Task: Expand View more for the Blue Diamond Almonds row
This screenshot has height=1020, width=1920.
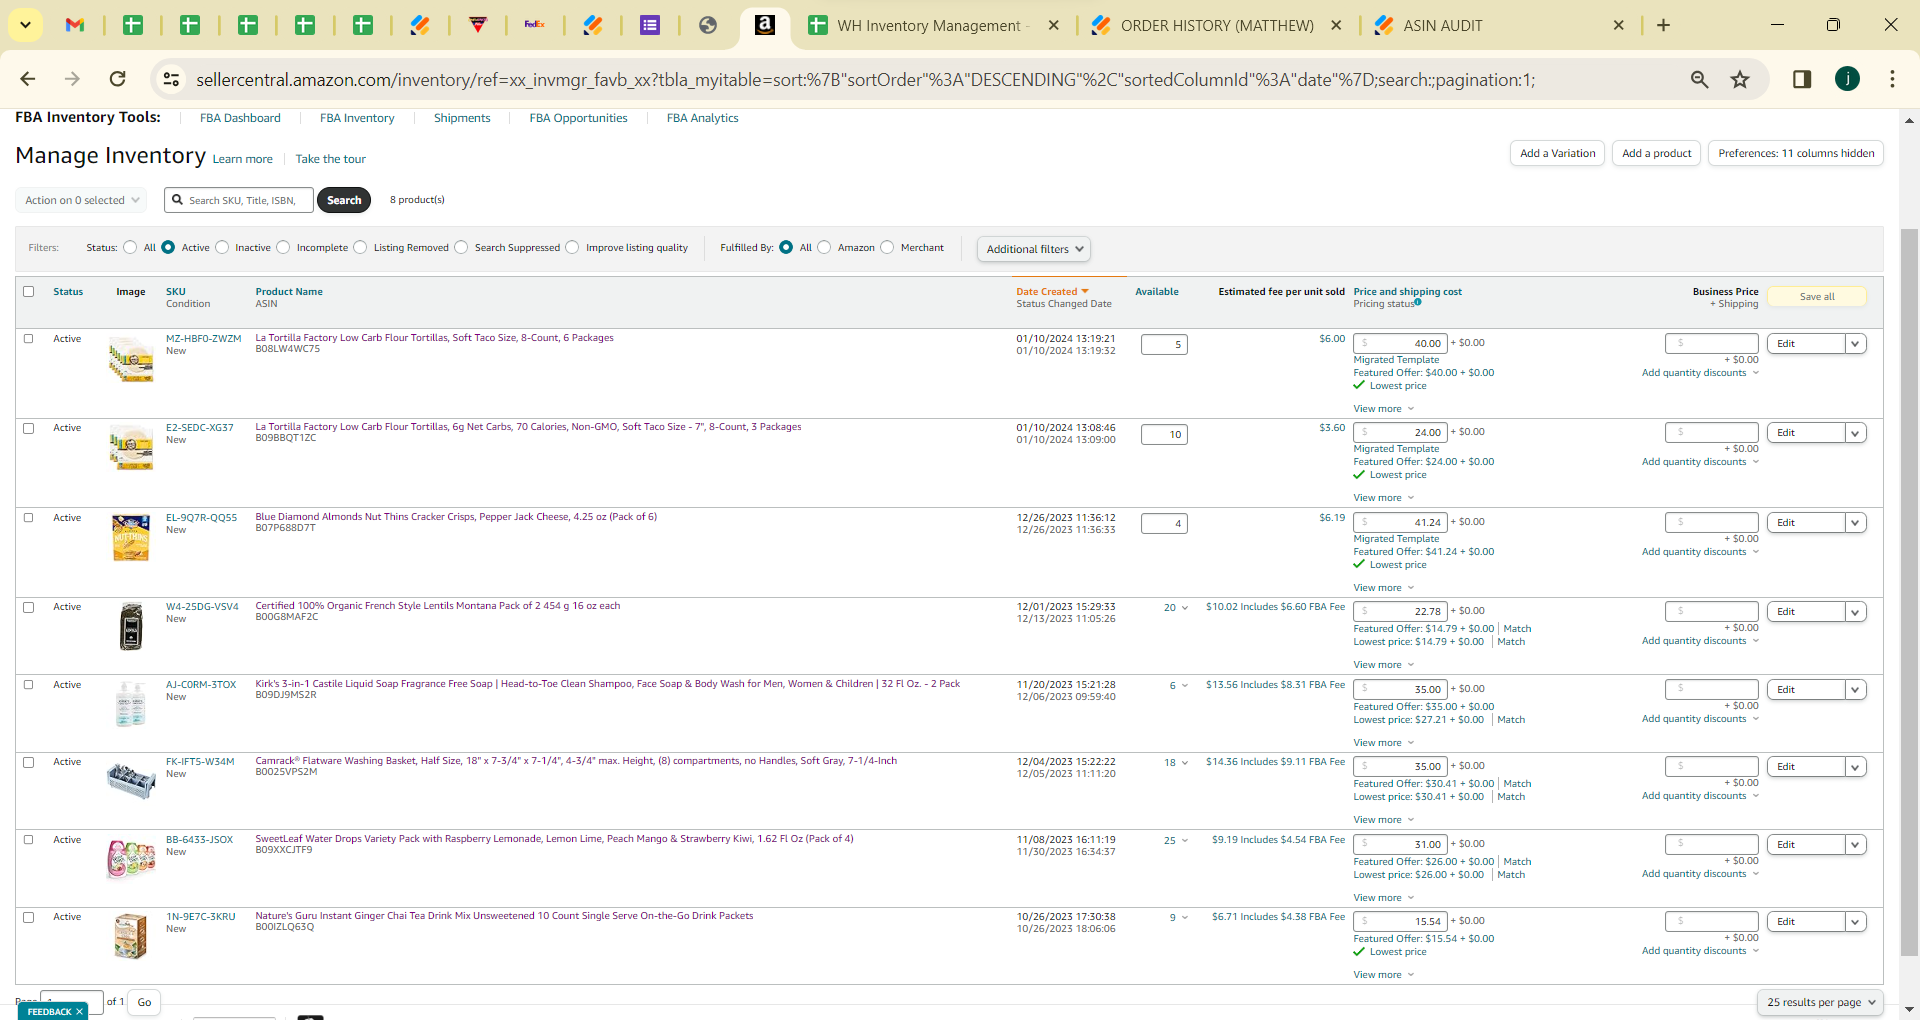Action: [x=1384, y=588]
